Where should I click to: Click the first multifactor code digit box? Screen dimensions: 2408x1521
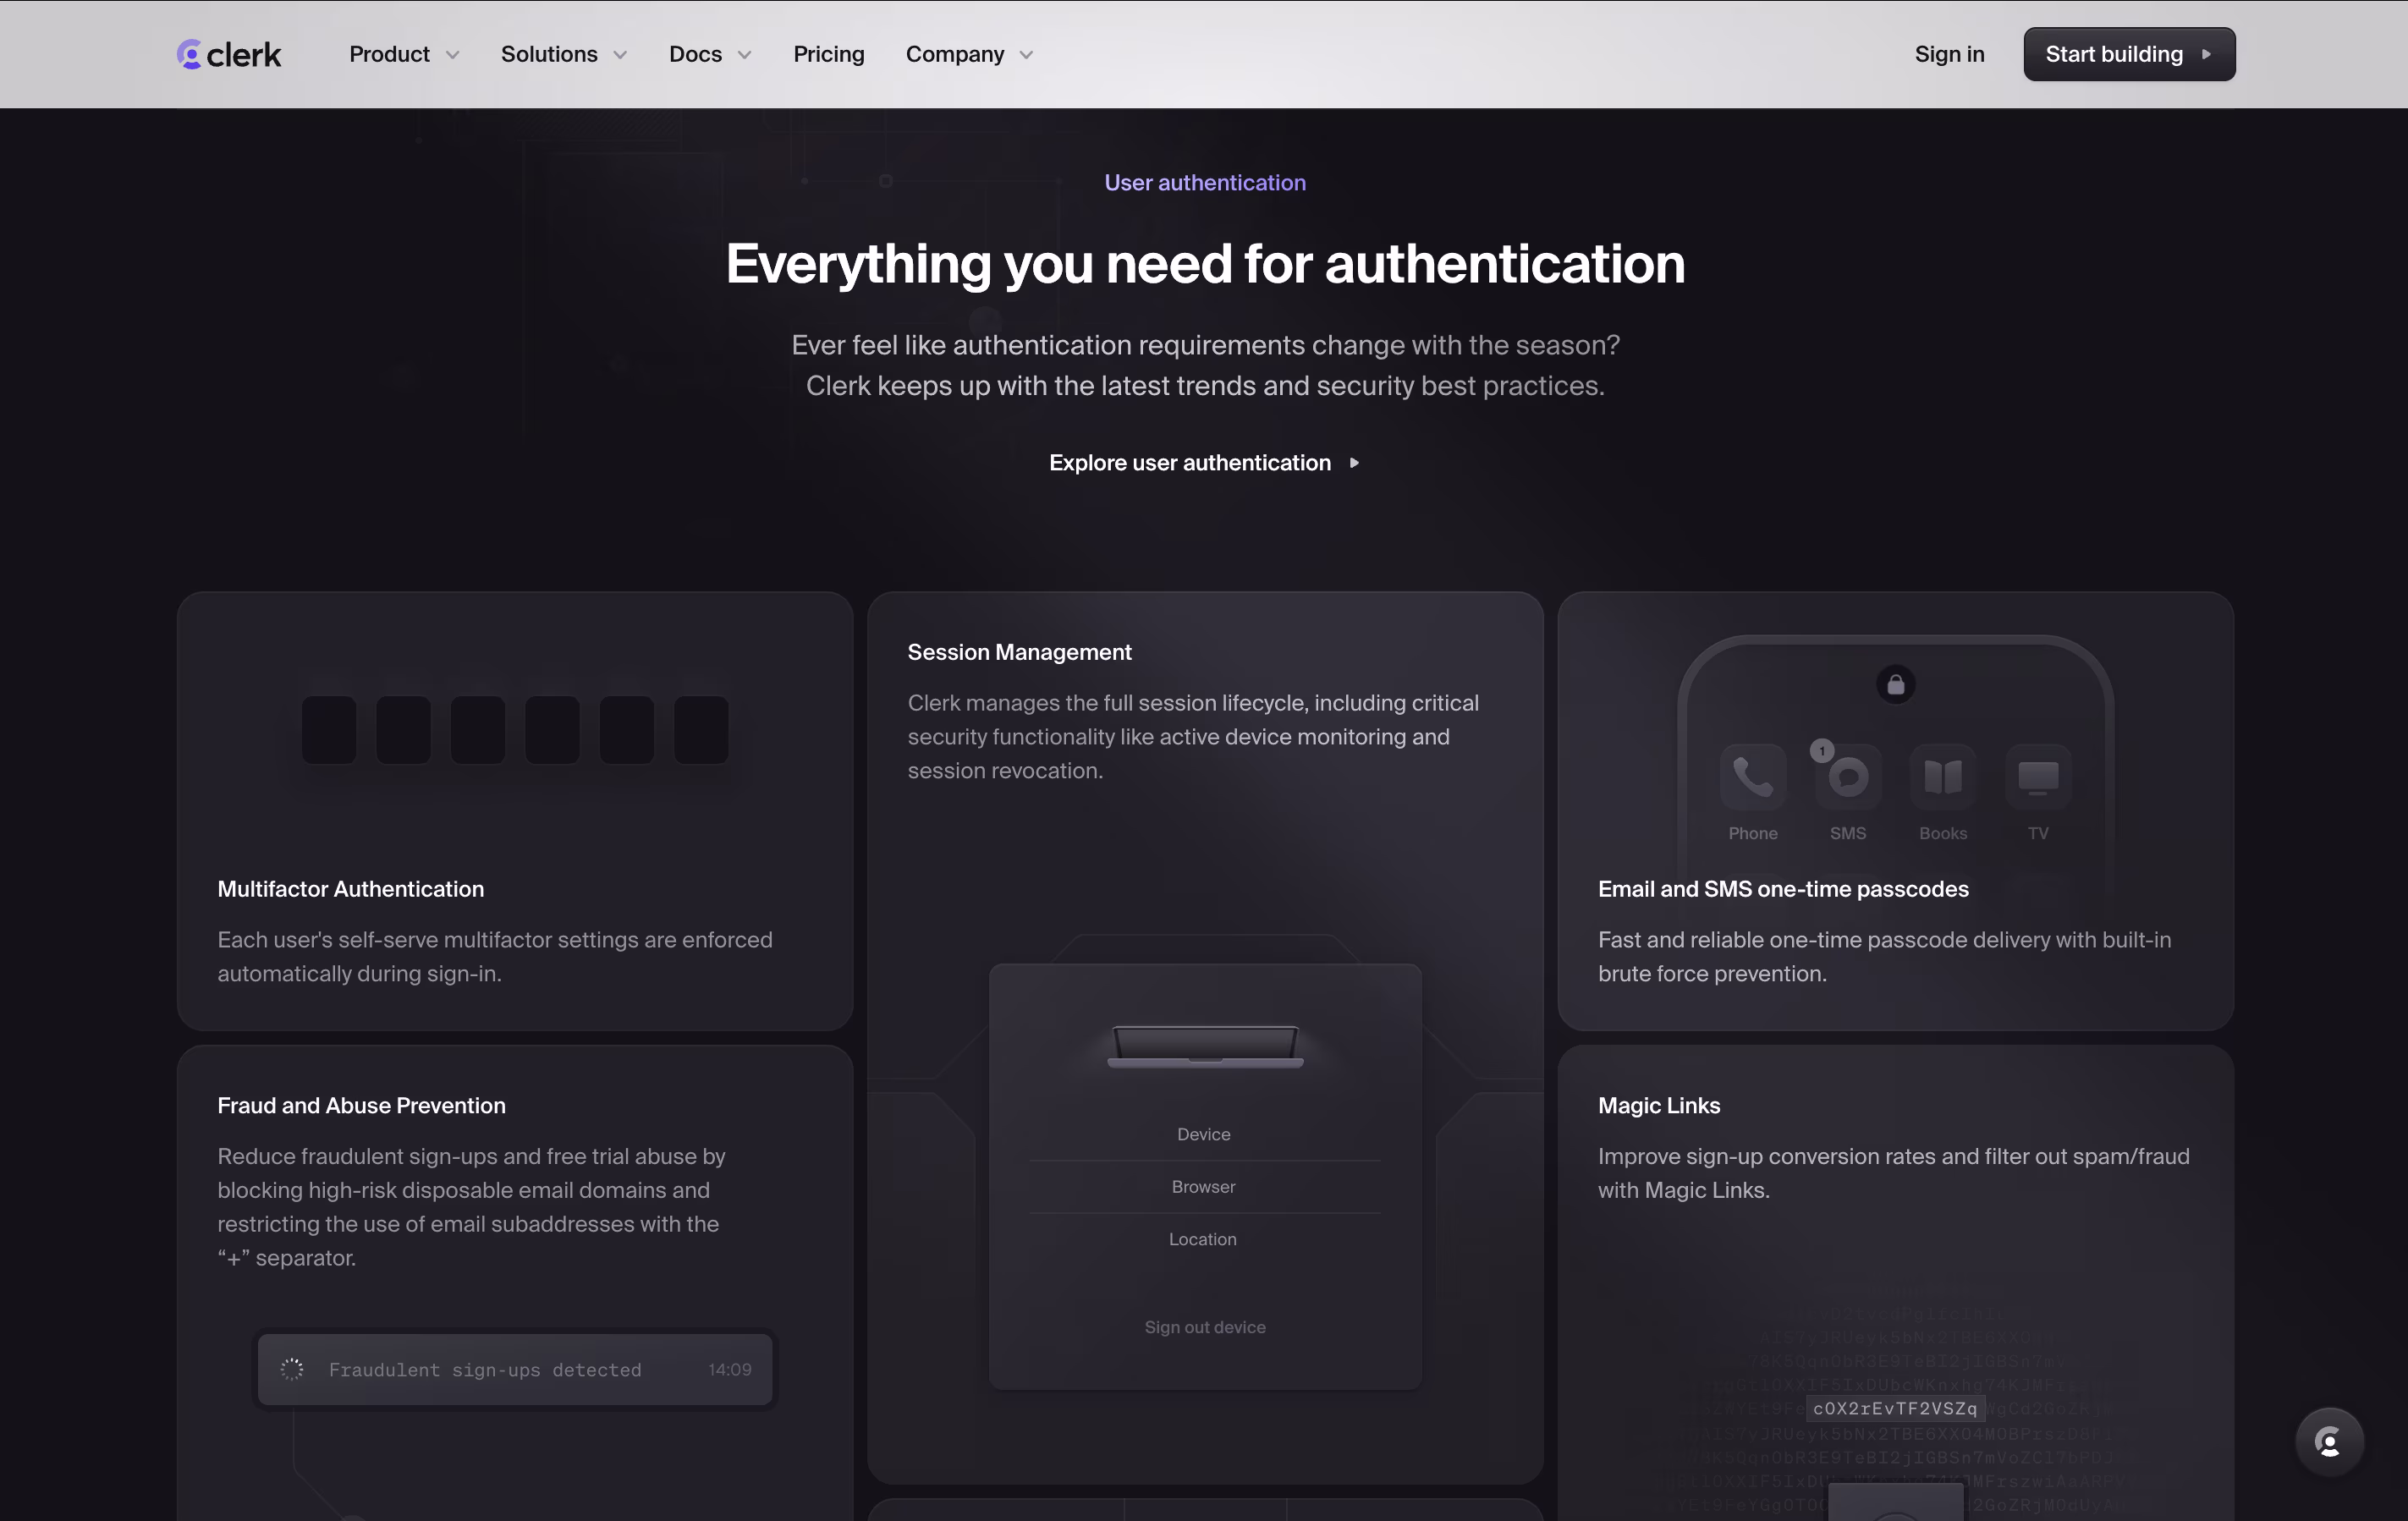329,730
